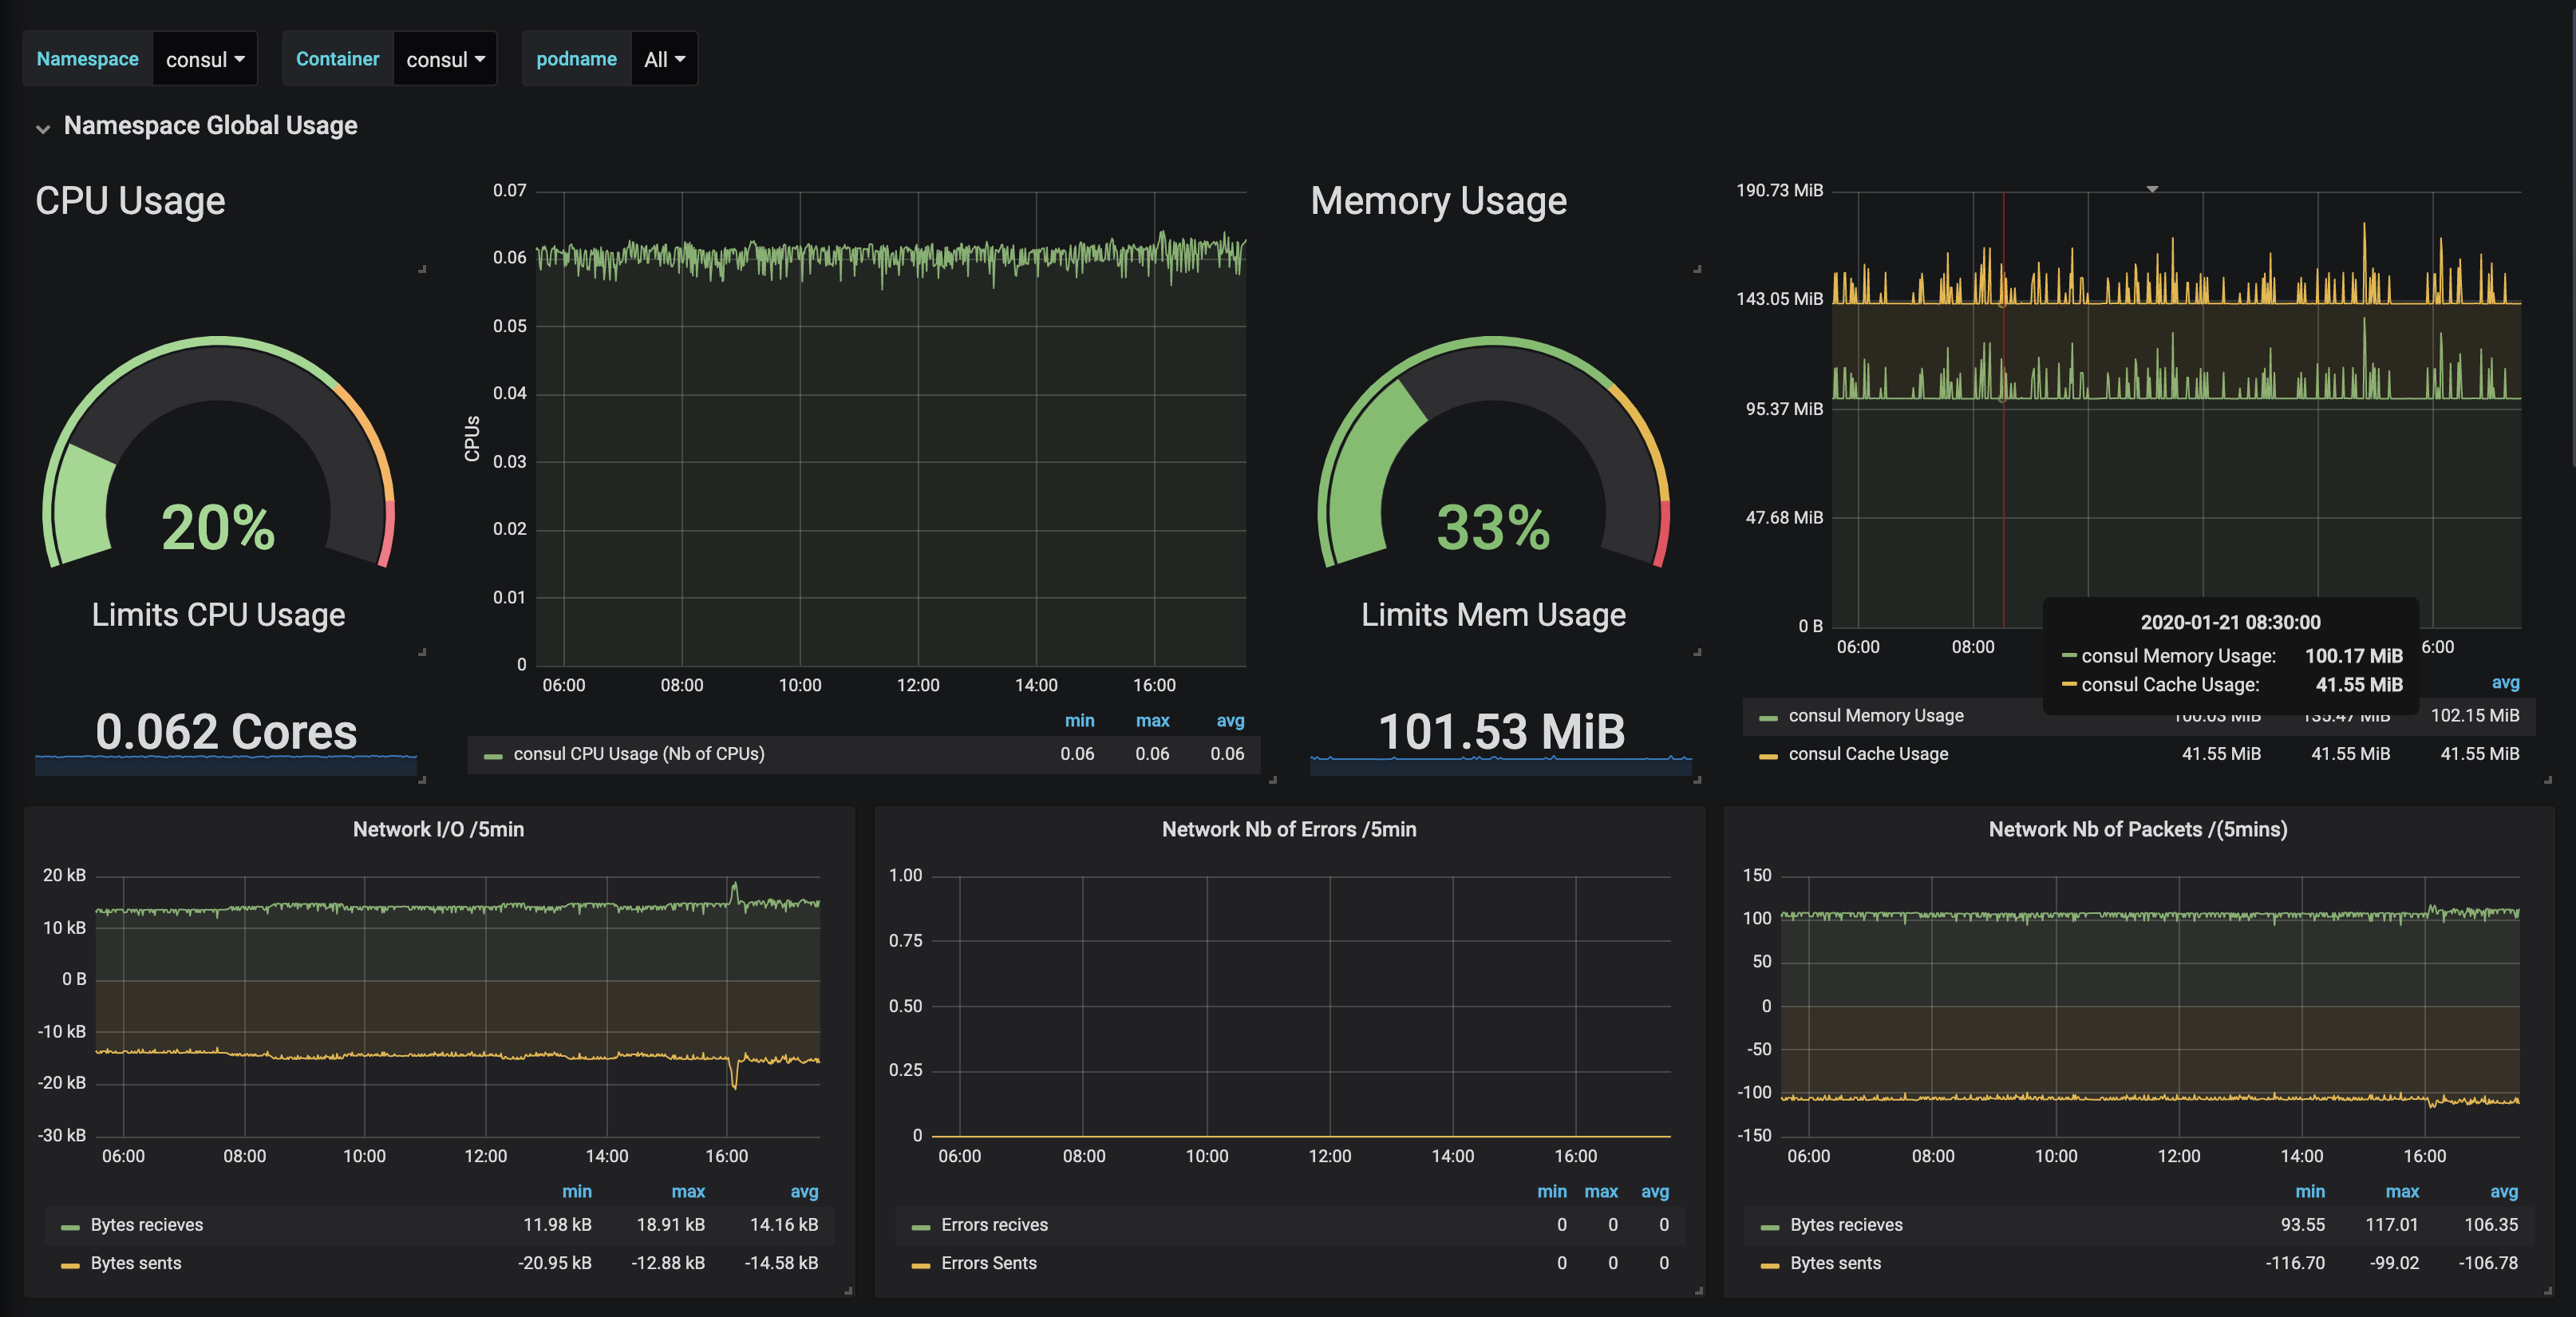Collapse the Namespace Global Usage row chevron
Image resolution: width=2576 pixels, height=1317 pixels.
(43, 128)
